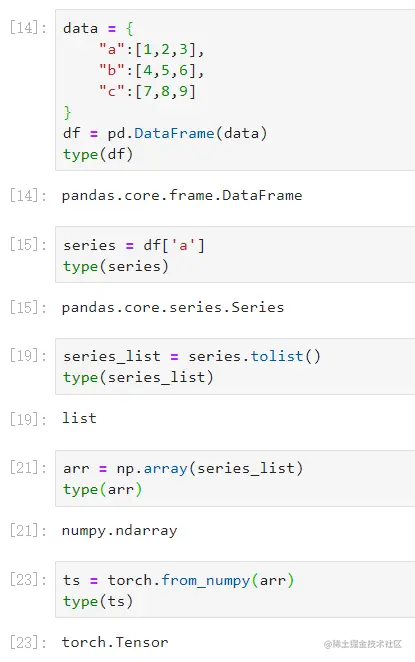Click the output text list
The height and width of the screenshot is (662, 415).
point(79,418)
